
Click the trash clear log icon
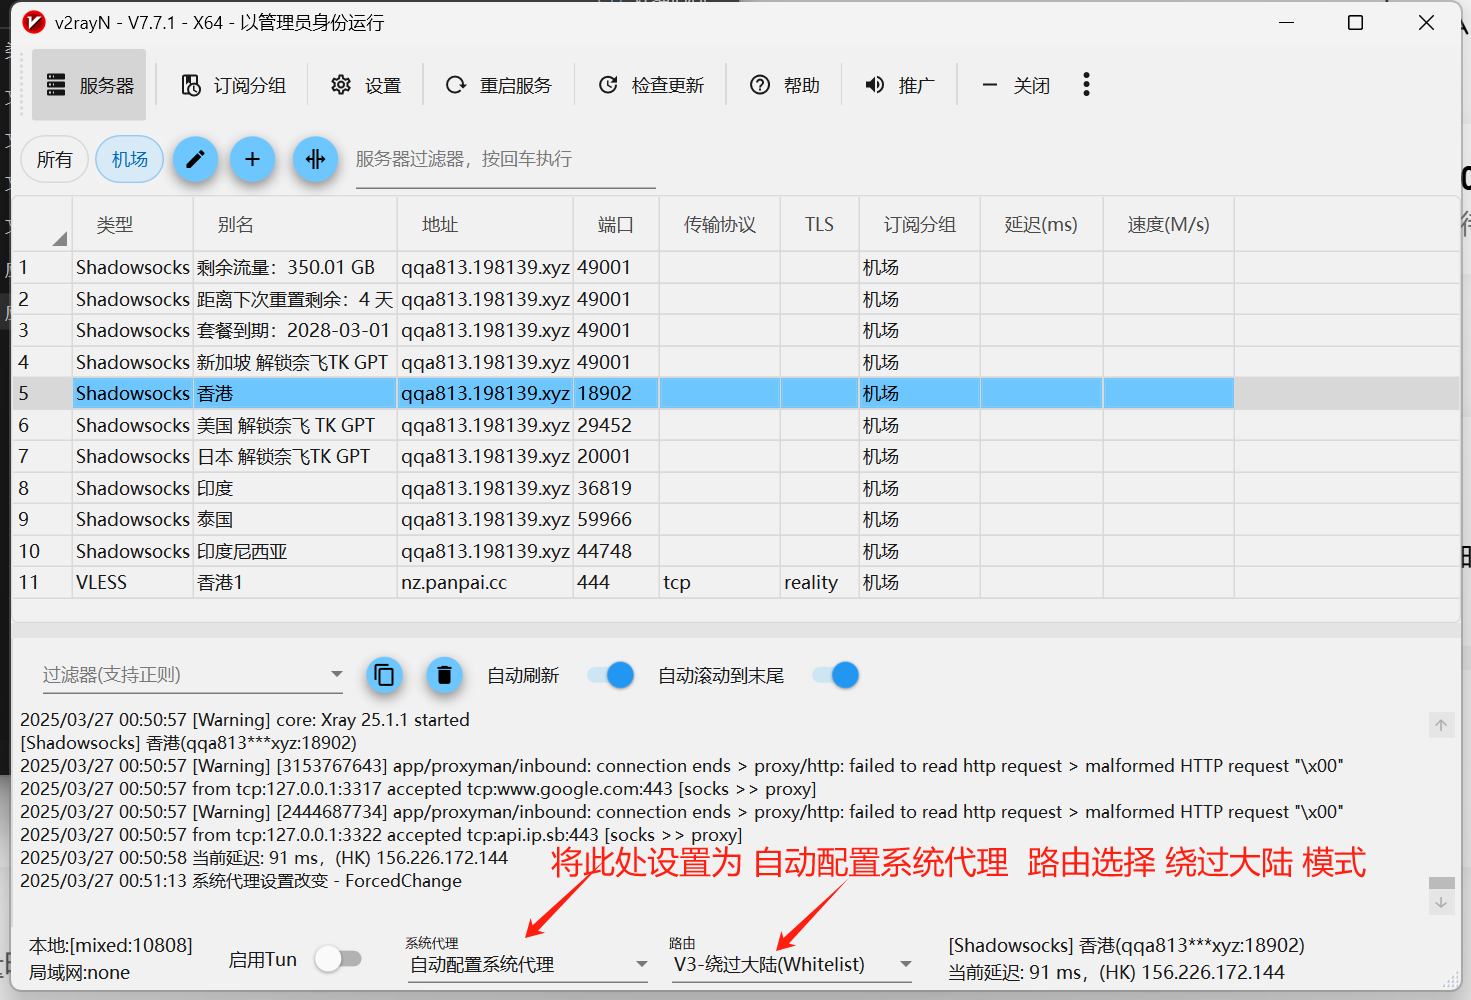coord(444,676)
